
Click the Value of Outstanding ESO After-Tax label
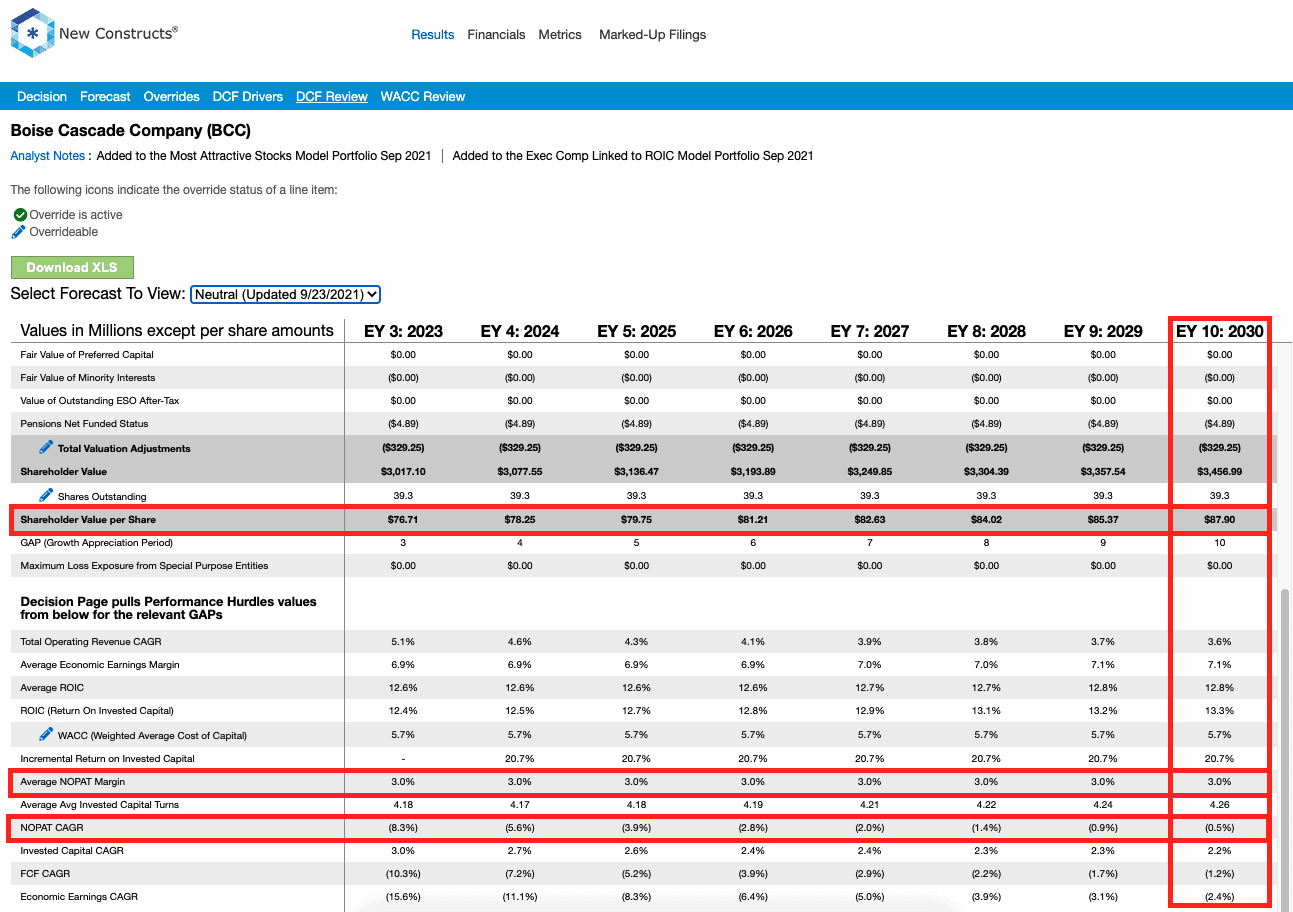pyautogui.click(x=98, y=400)
